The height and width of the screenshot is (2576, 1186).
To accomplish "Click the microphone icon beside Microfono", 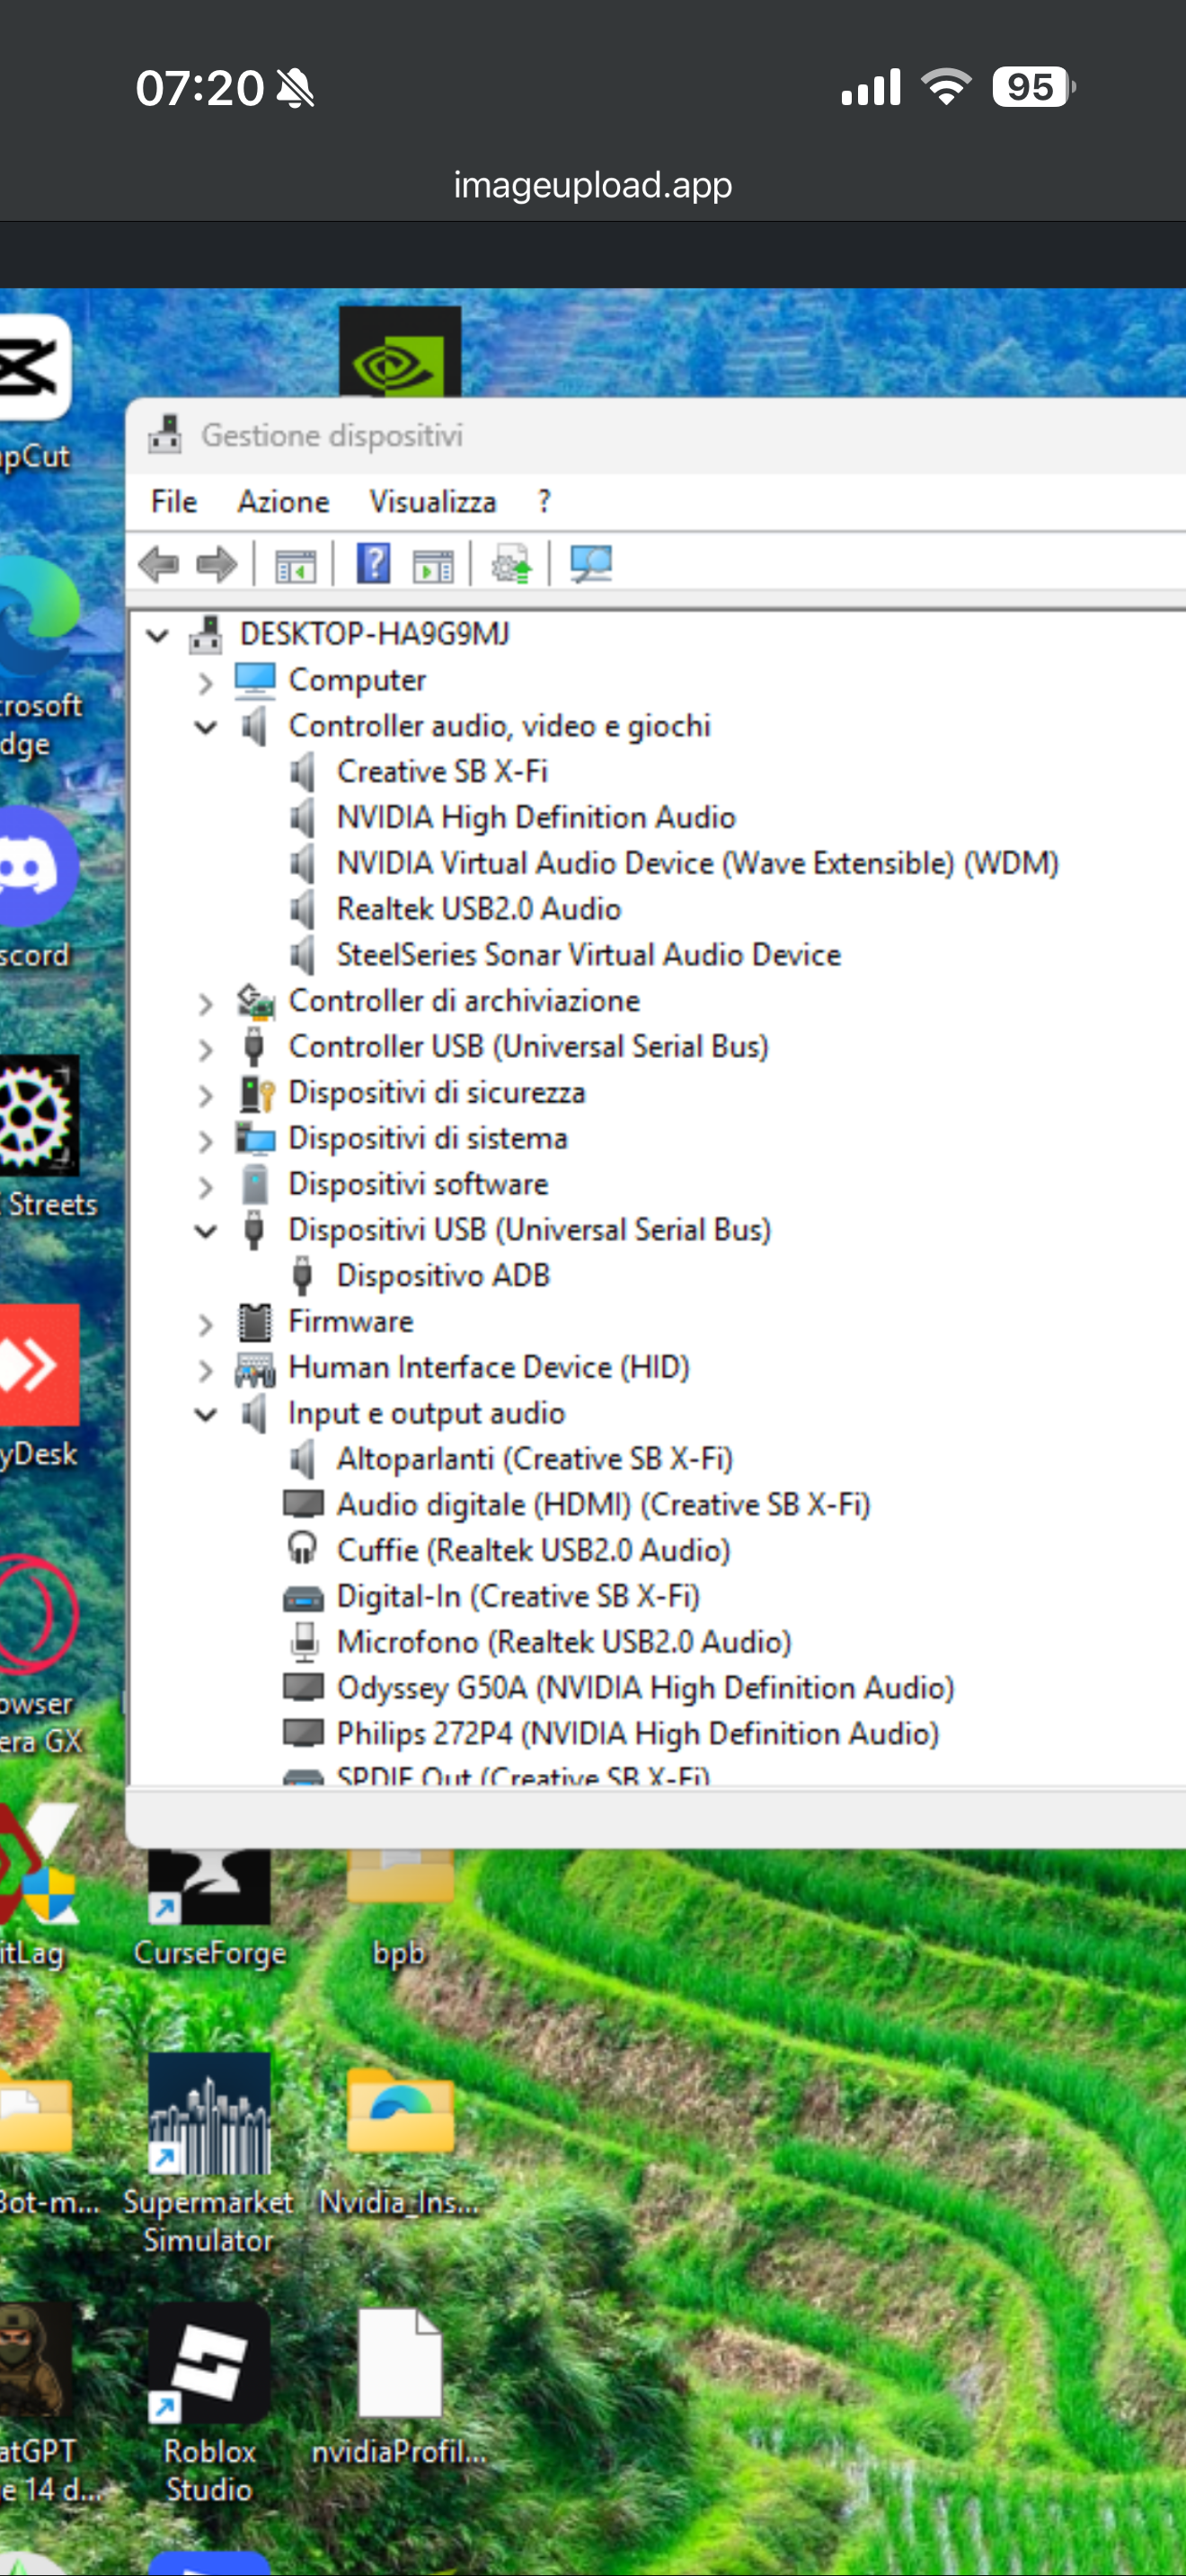I will (303, 1641).
